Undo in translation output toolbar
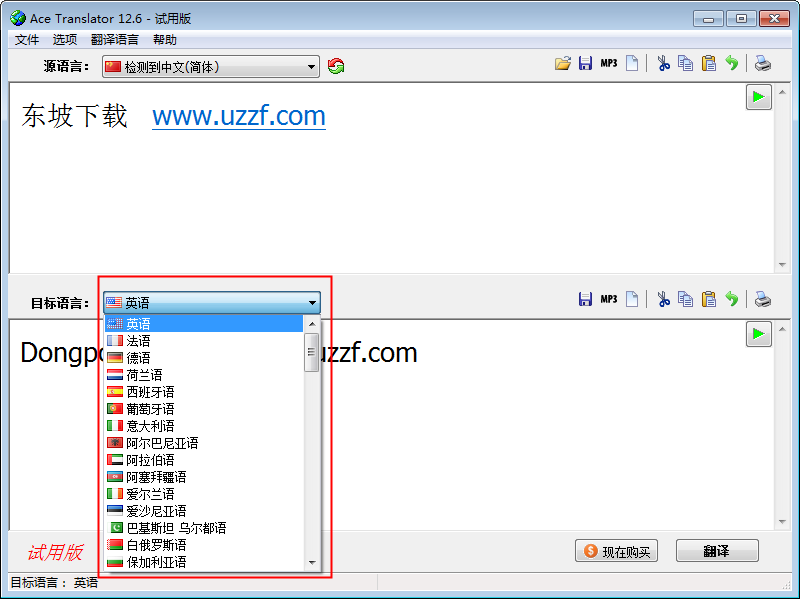Screen dimensions: 800x599 (732, 299)
